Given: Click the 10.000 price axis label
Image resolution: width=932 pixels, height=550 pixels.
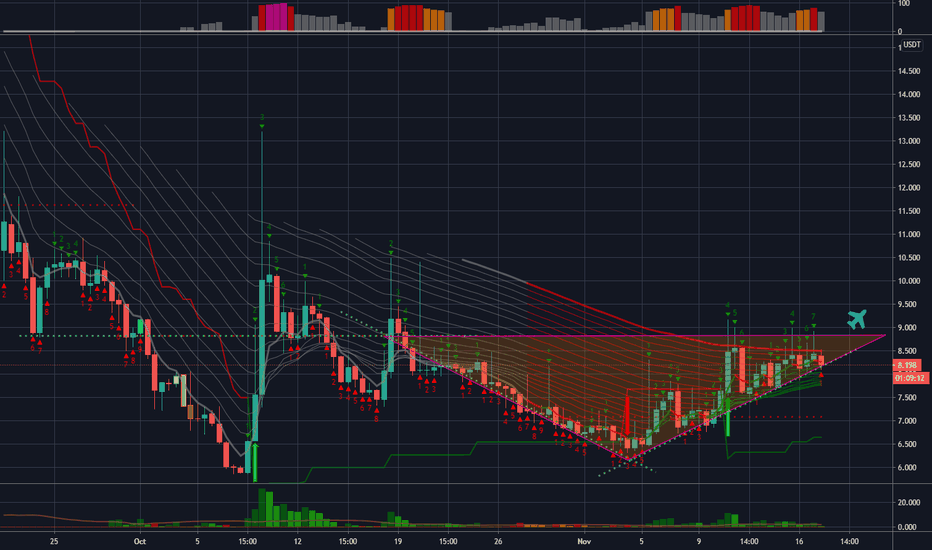Looking at the screenshot, I should 908,281.
